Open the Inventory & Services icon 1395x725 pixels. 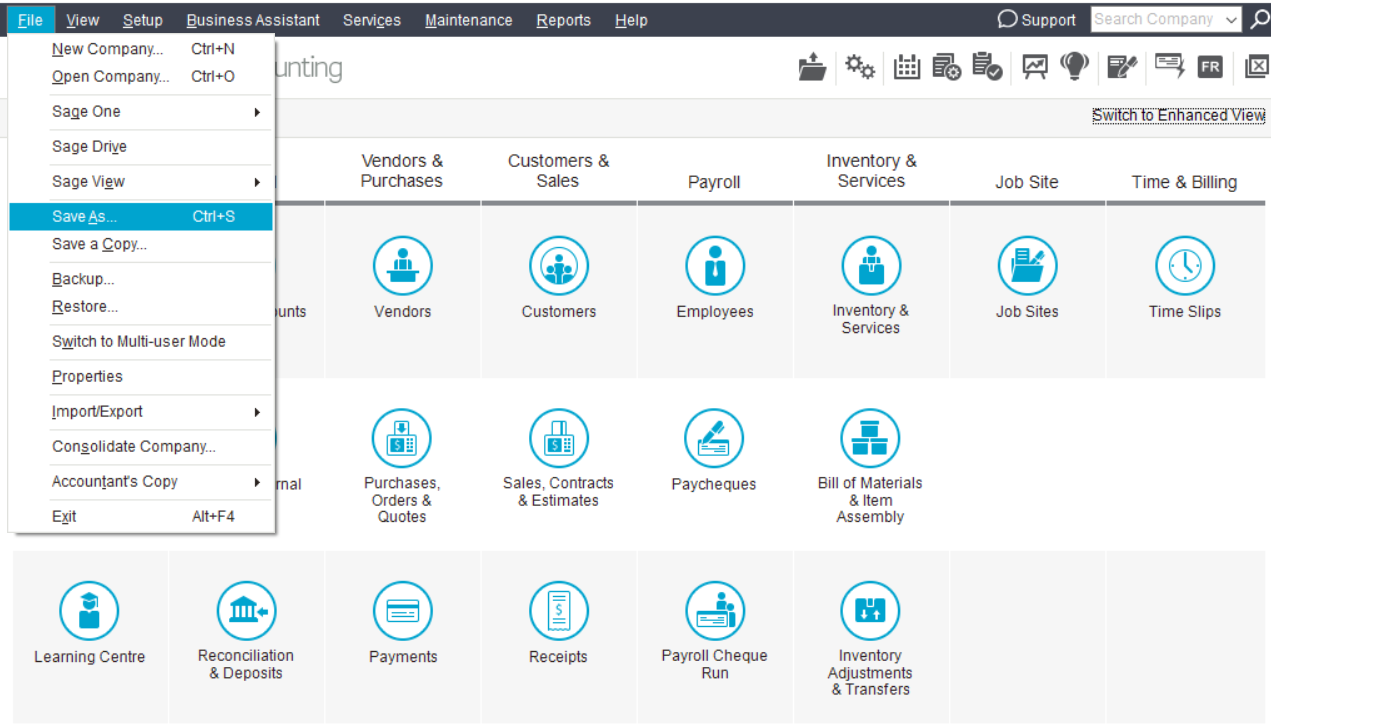[x=871, y=266]
